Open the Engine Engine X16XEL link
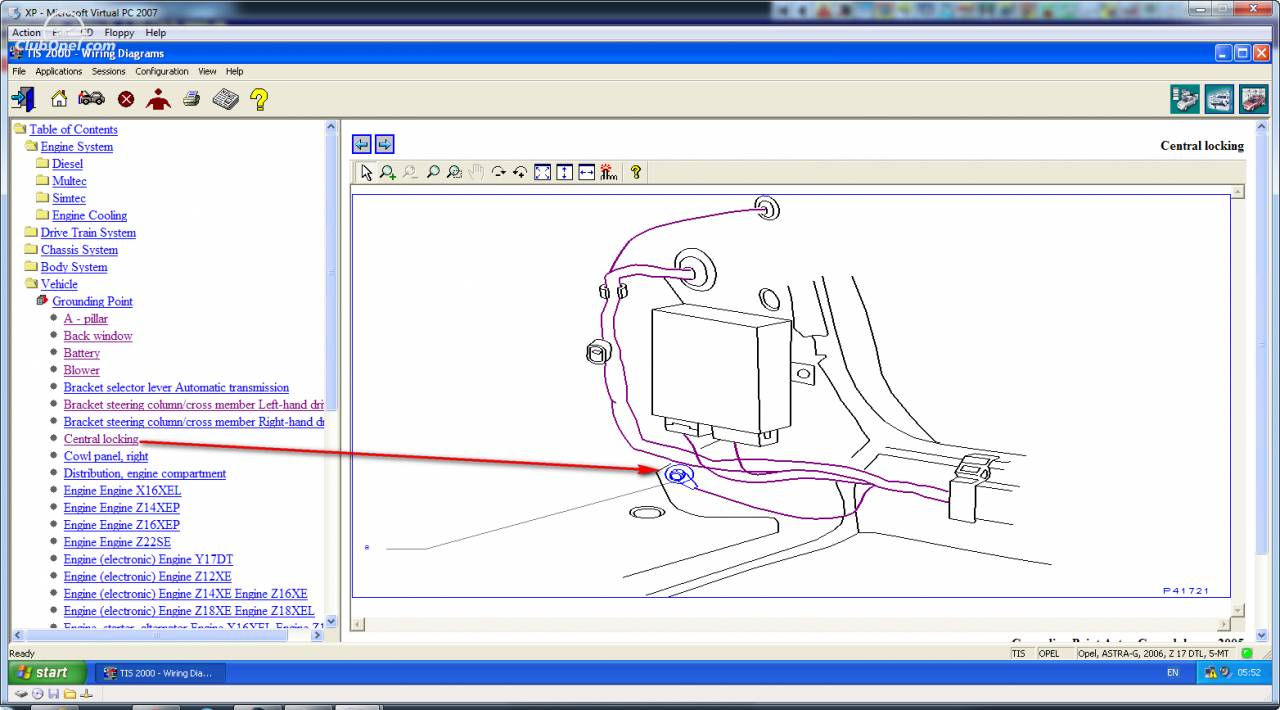1280x710 pixels. coord(123,491)
